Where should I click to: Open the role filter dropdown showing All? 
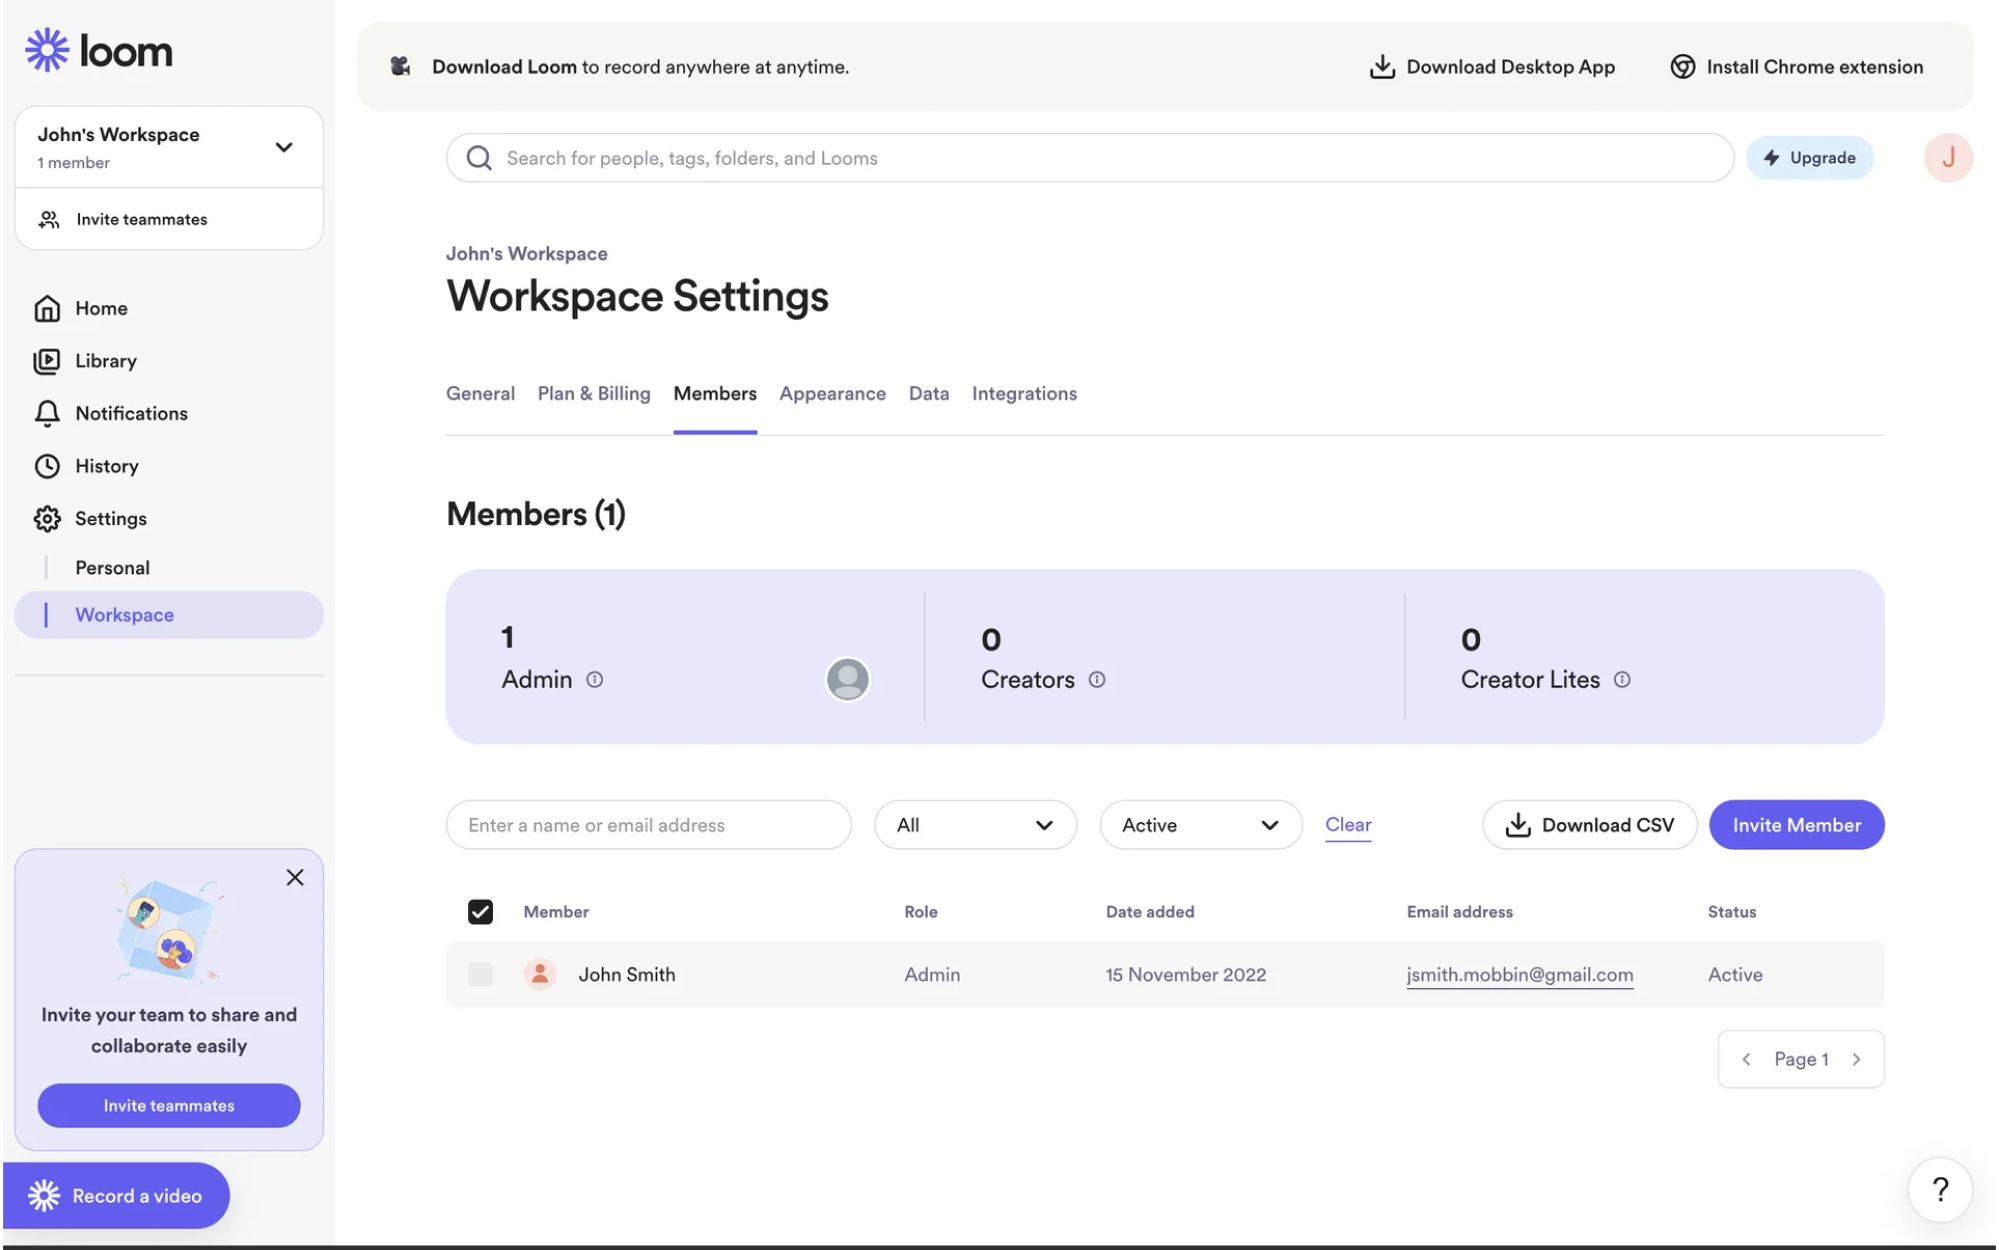click(x=975, y=824)
